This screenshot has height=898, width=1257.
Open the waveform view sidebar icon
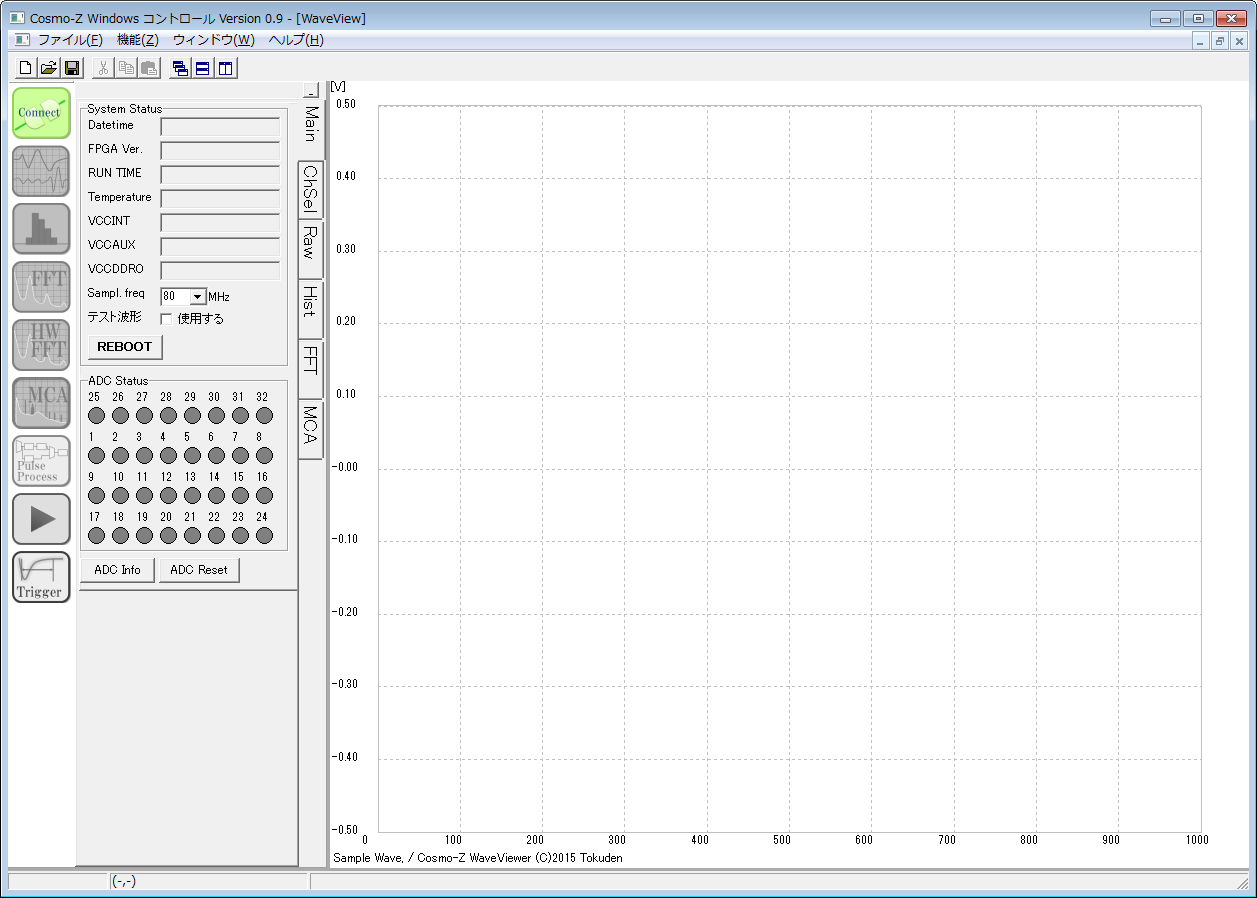point(41,171)
